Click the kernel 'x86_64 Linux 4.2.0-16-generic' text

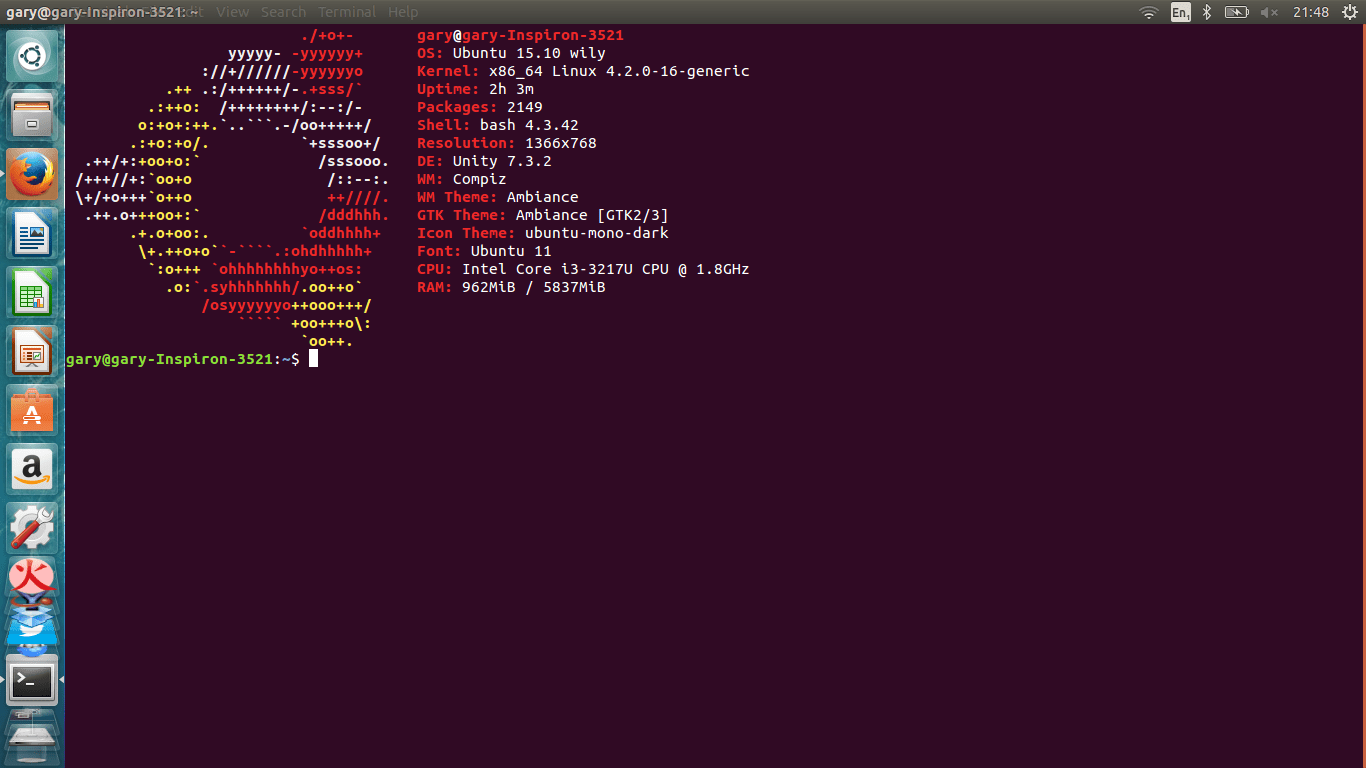pos(619,71)
